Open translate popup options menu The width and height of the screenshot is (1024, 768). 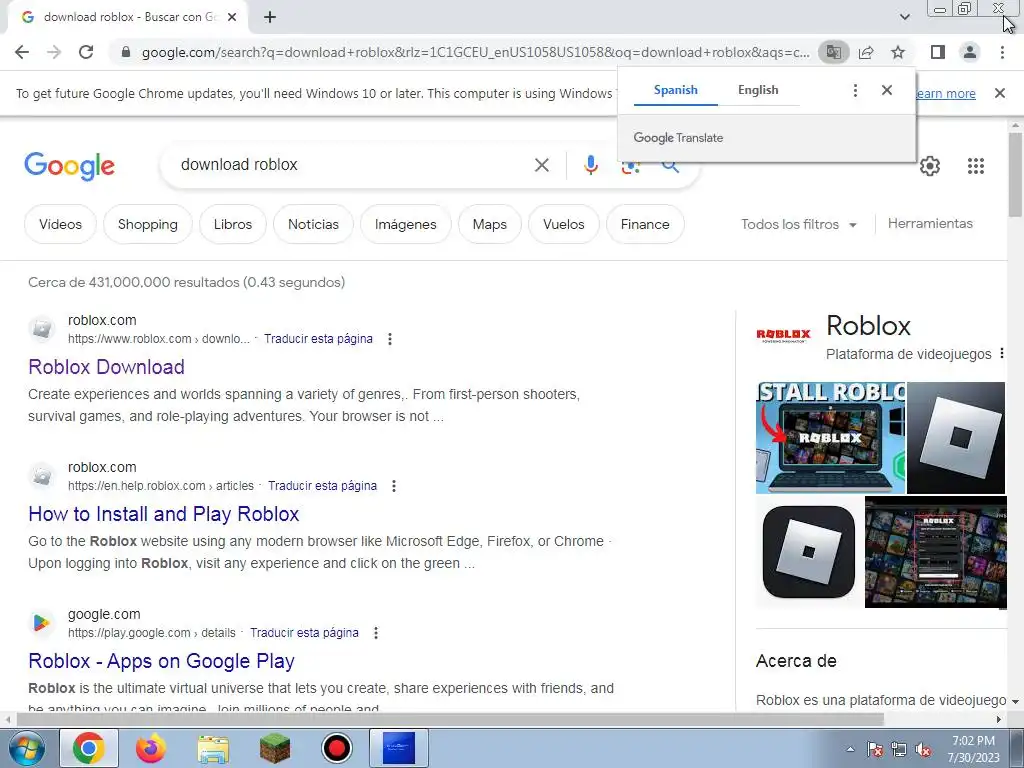point(855,90)
